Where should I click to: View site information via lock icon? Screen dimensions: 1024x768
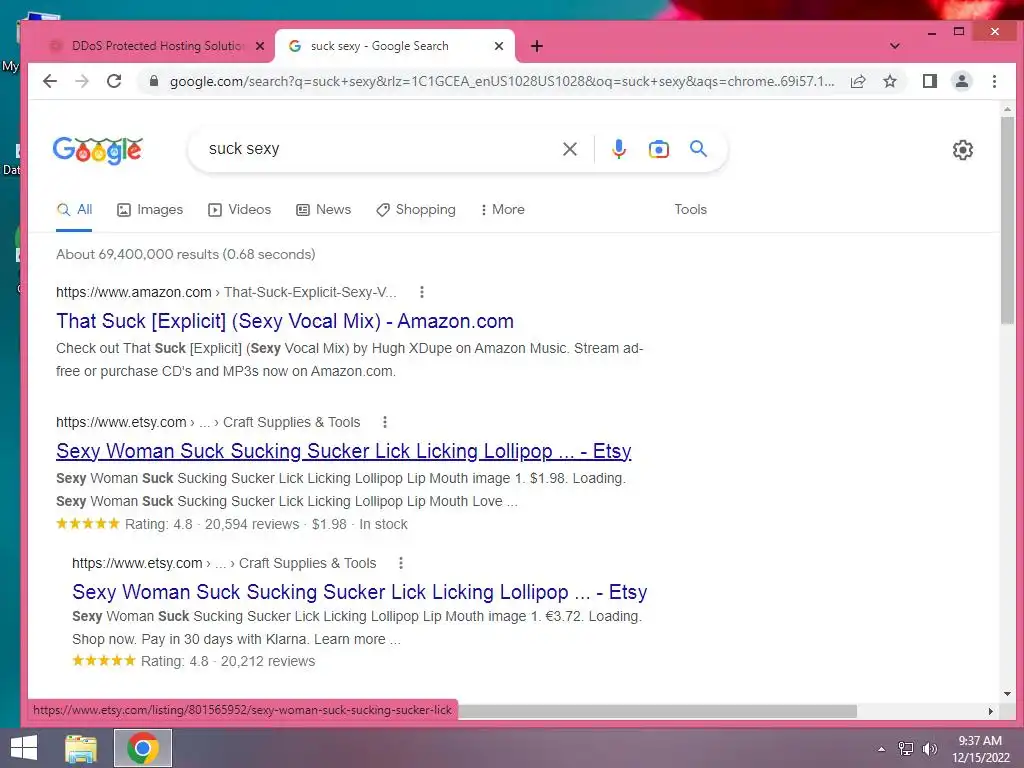pyautogui.click(x=154, y=81)
